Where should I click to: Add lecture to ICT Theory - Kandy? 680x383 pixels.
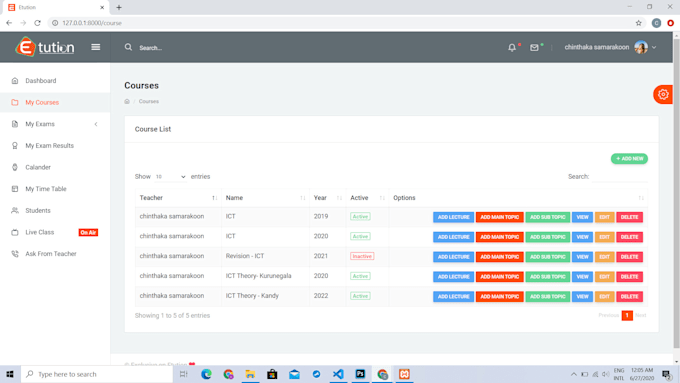(453, 297)
